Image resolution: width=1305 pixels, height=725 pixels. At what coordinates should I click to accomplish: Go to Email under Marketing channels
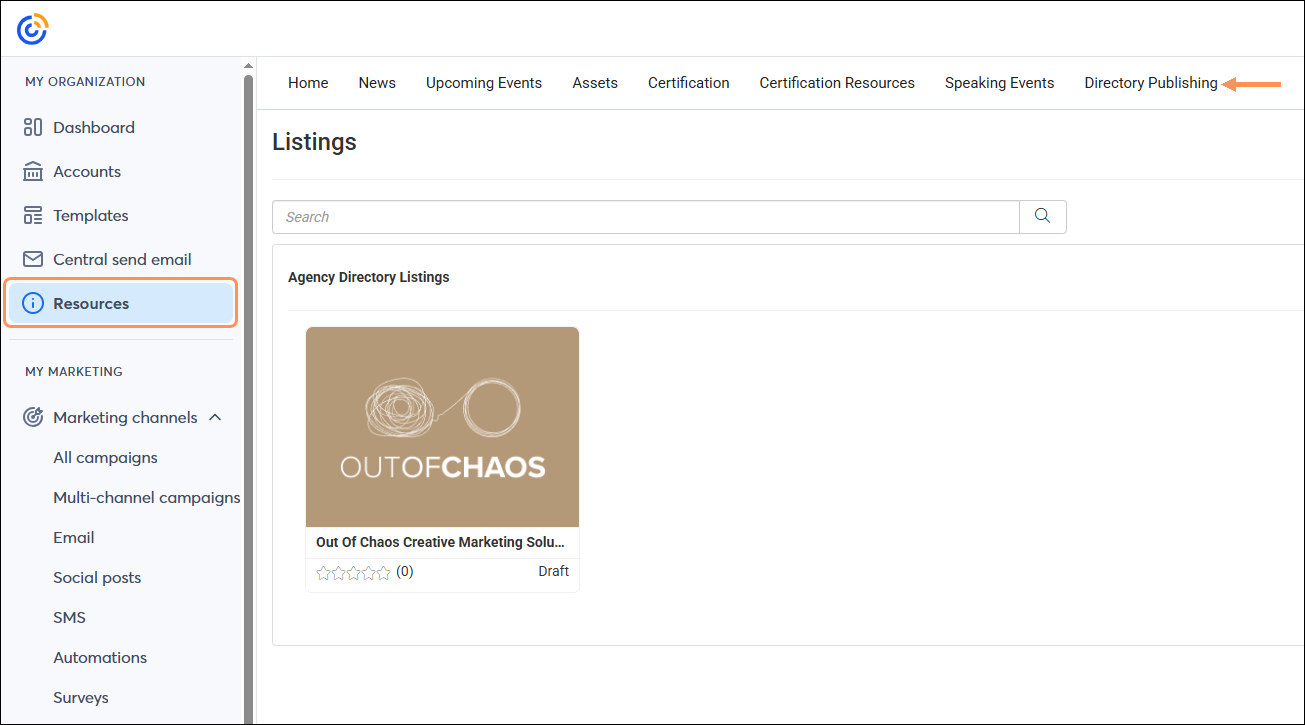tap(74, 537)
